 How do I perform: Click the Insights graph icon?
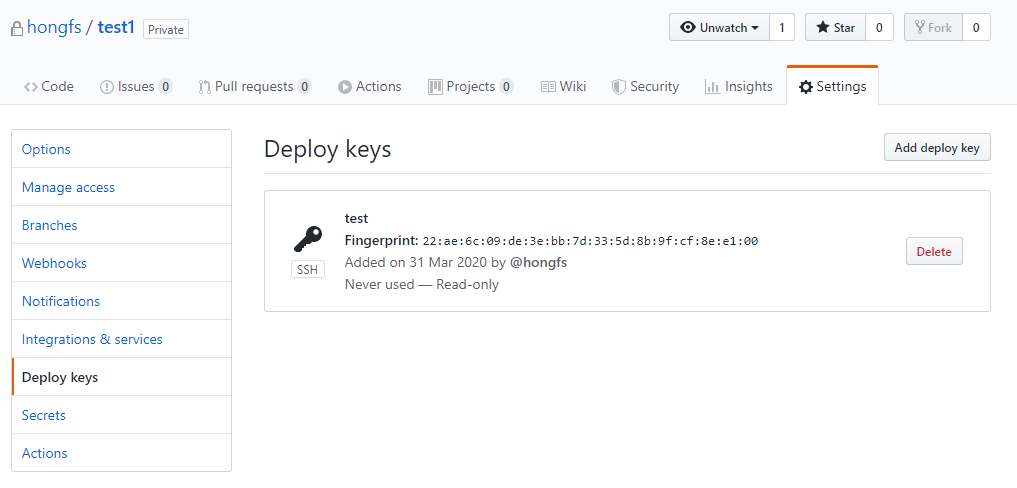tap(713, 87)
